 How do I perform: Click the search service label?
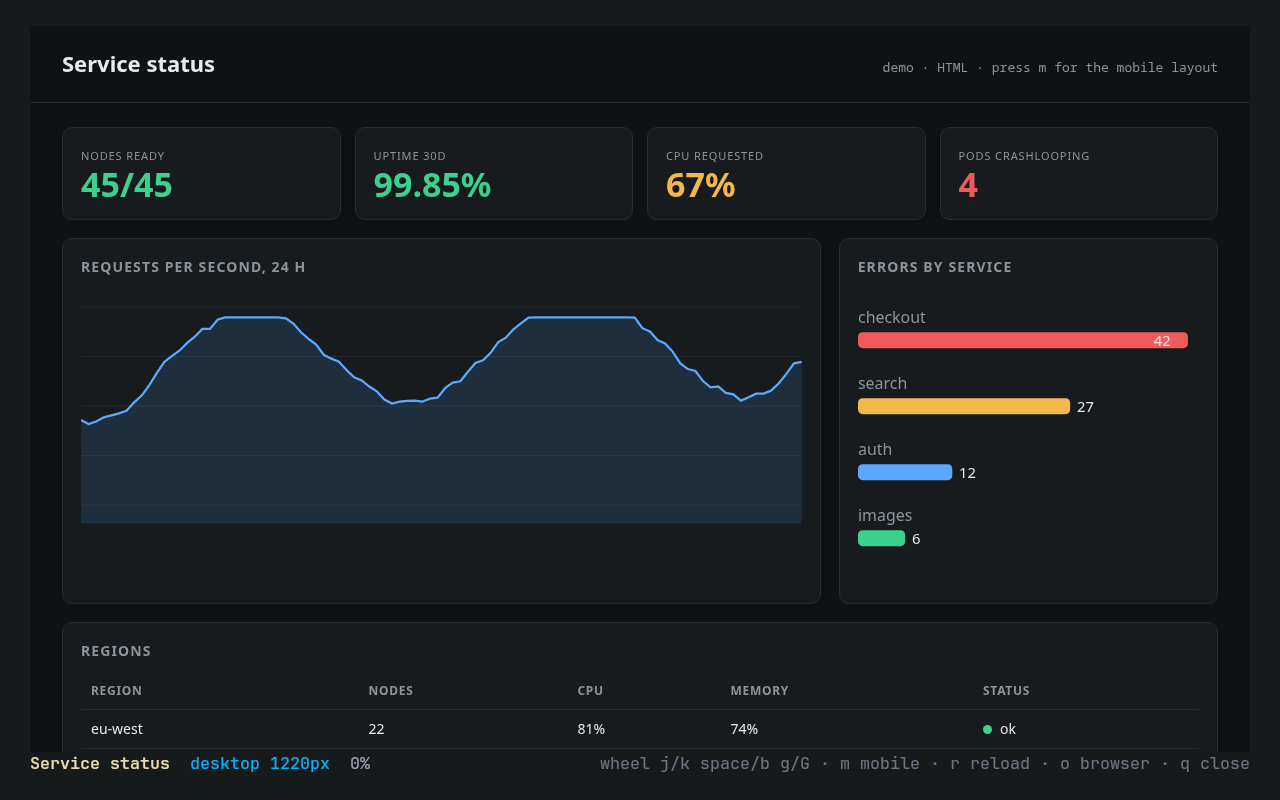click(x=883, y=383)
